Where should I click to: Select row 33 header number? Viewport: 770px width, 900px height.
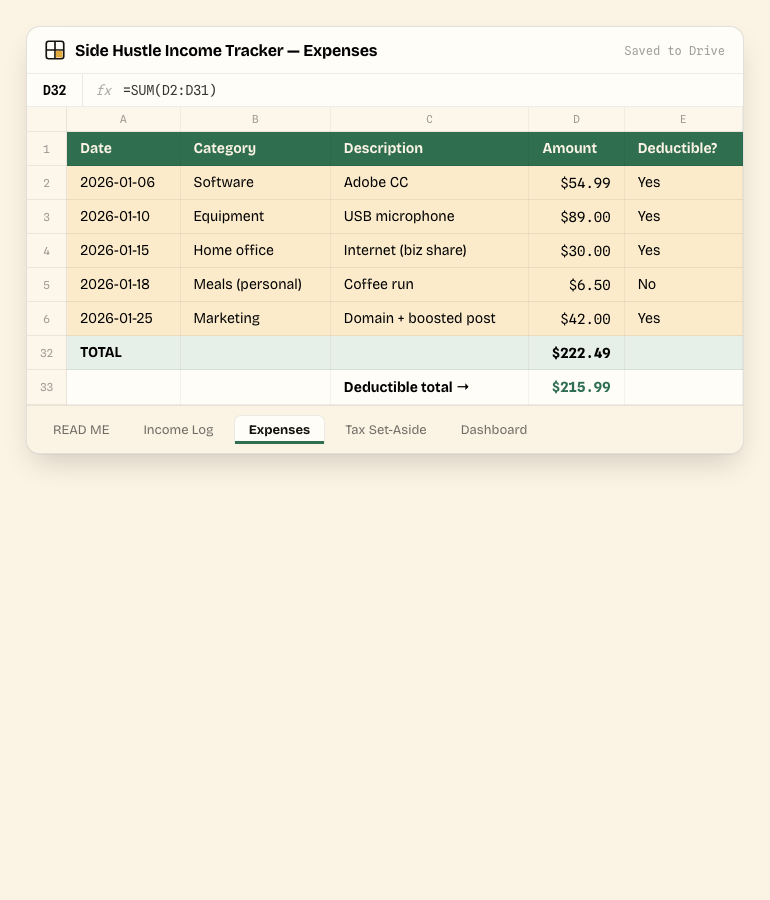[x=46, y=387]
